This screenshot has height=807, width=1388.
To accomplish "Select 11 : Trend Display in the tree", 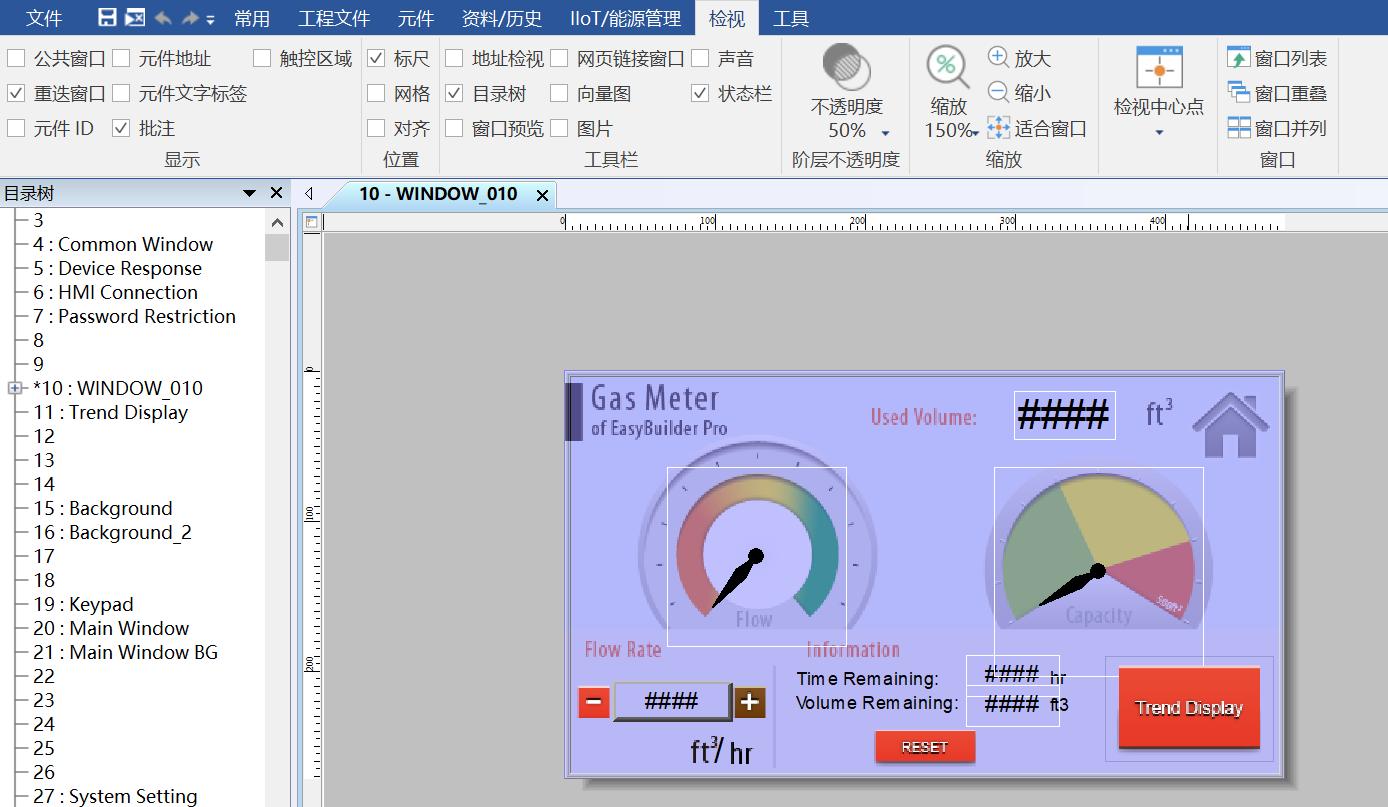I will tap(110, 412).
